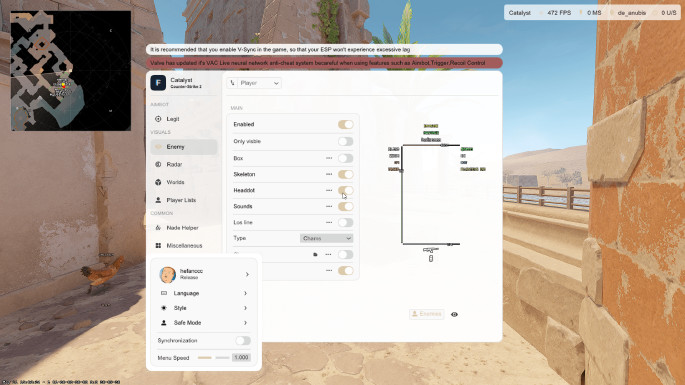Click the Menu Speed value field 1.000

click(241, 358)
